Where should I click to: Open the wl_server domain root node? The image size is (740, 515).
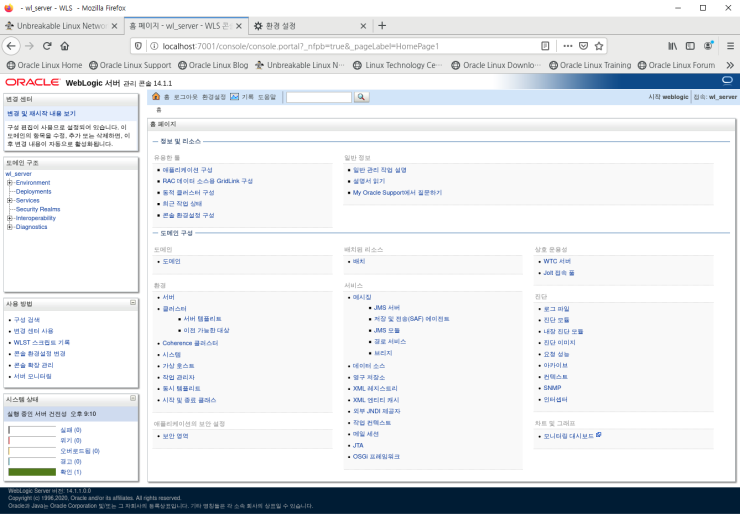tap(18, 174)
